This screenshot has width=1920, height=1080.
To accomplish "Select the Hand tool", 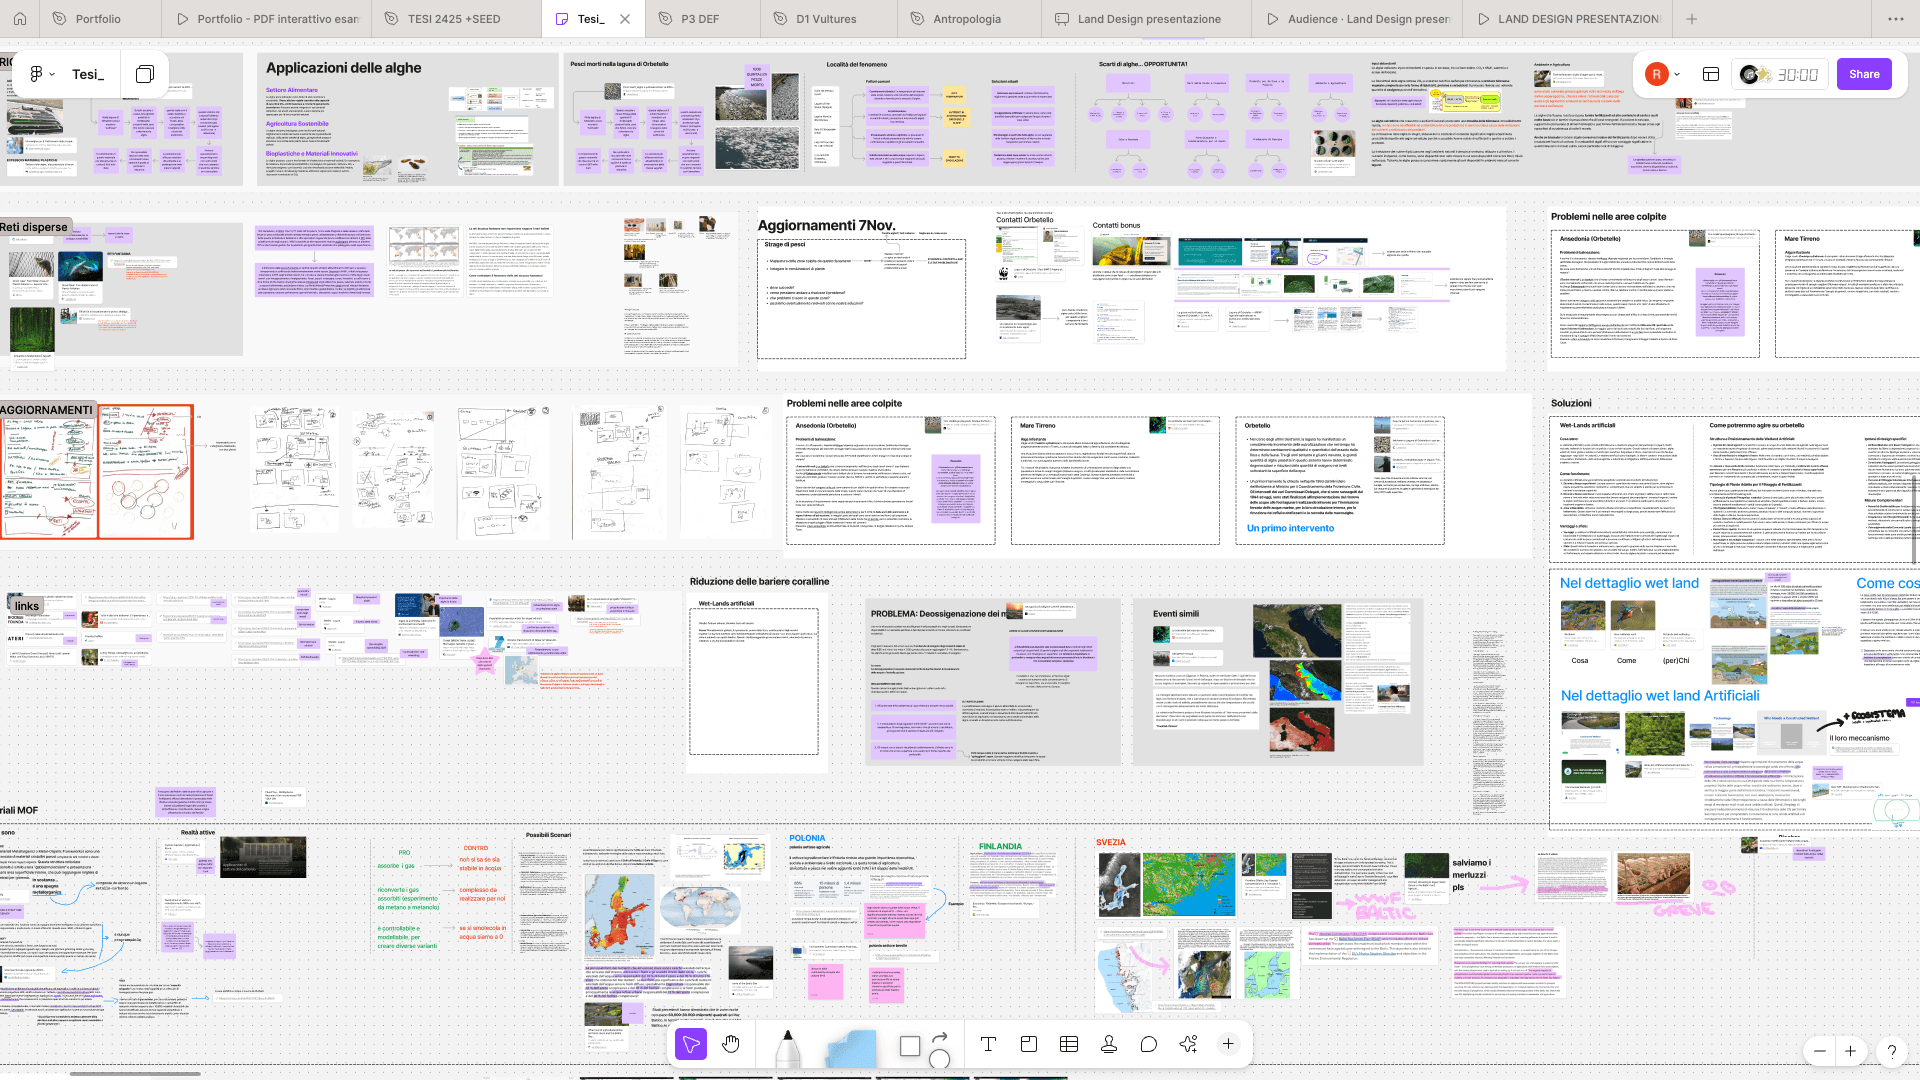I will [x=731, y=1045].
